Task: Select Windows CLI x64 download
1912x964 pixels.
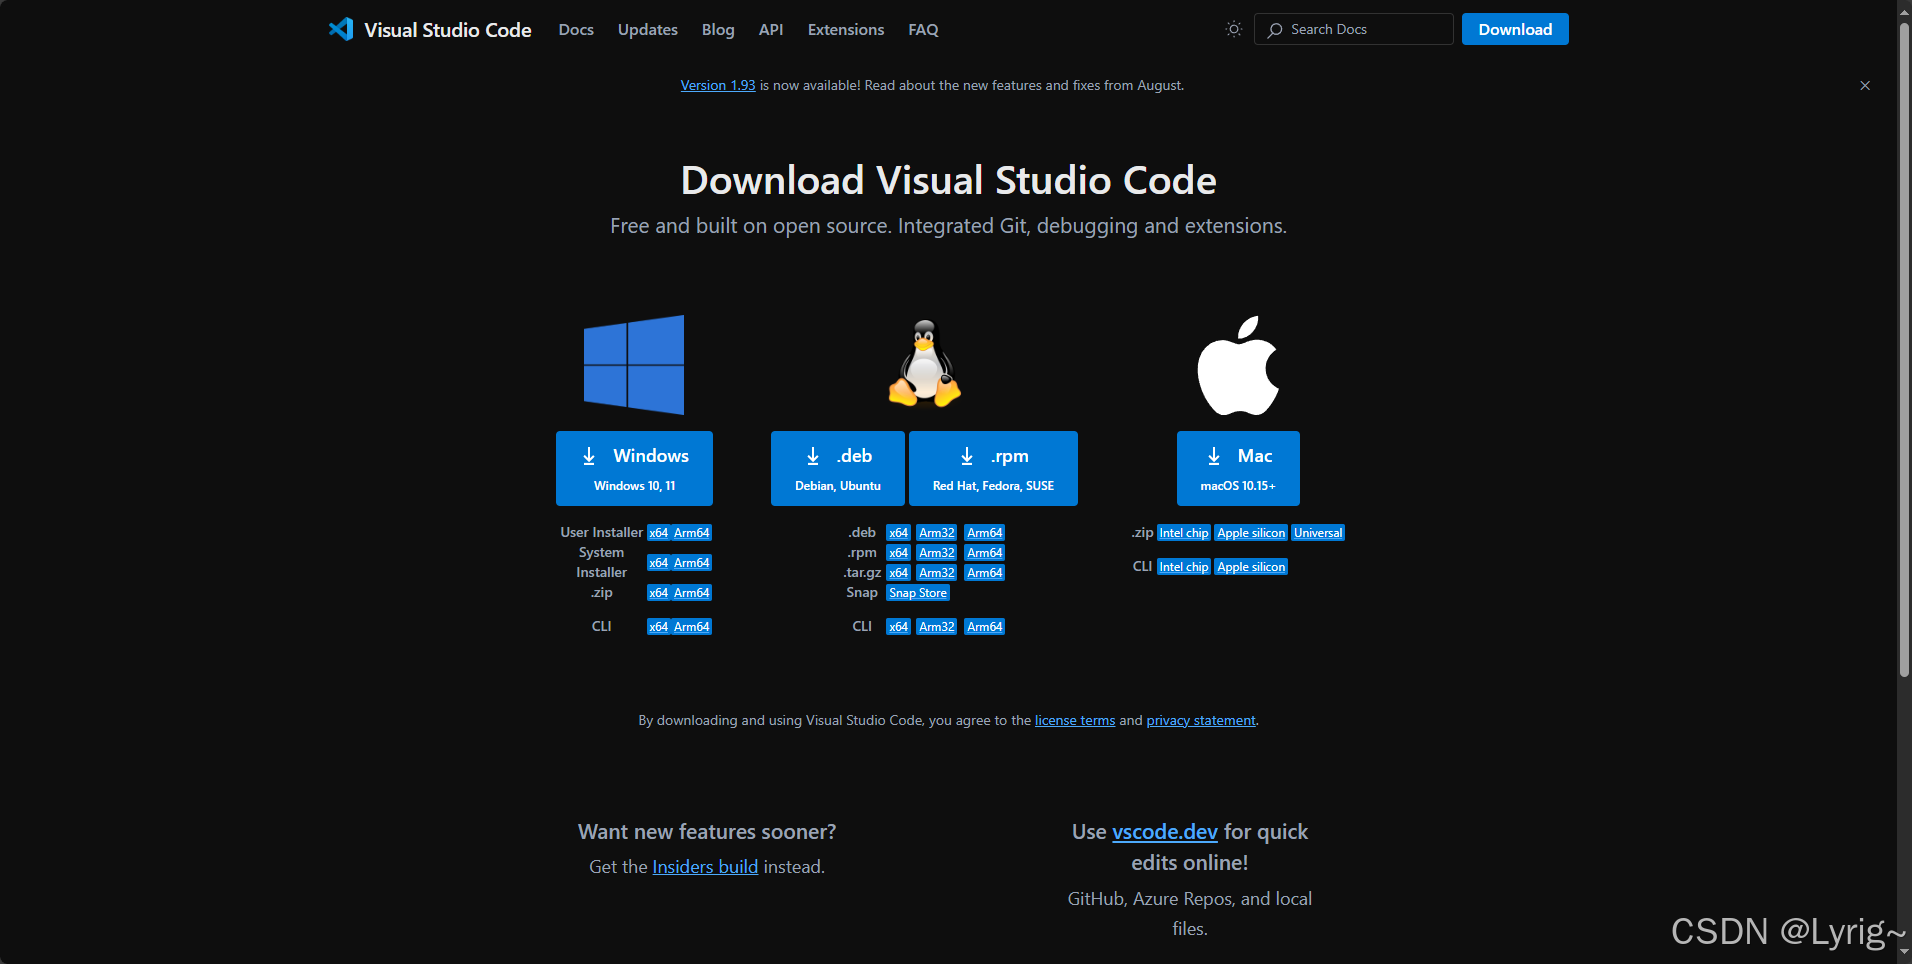Action: point(658,627)
